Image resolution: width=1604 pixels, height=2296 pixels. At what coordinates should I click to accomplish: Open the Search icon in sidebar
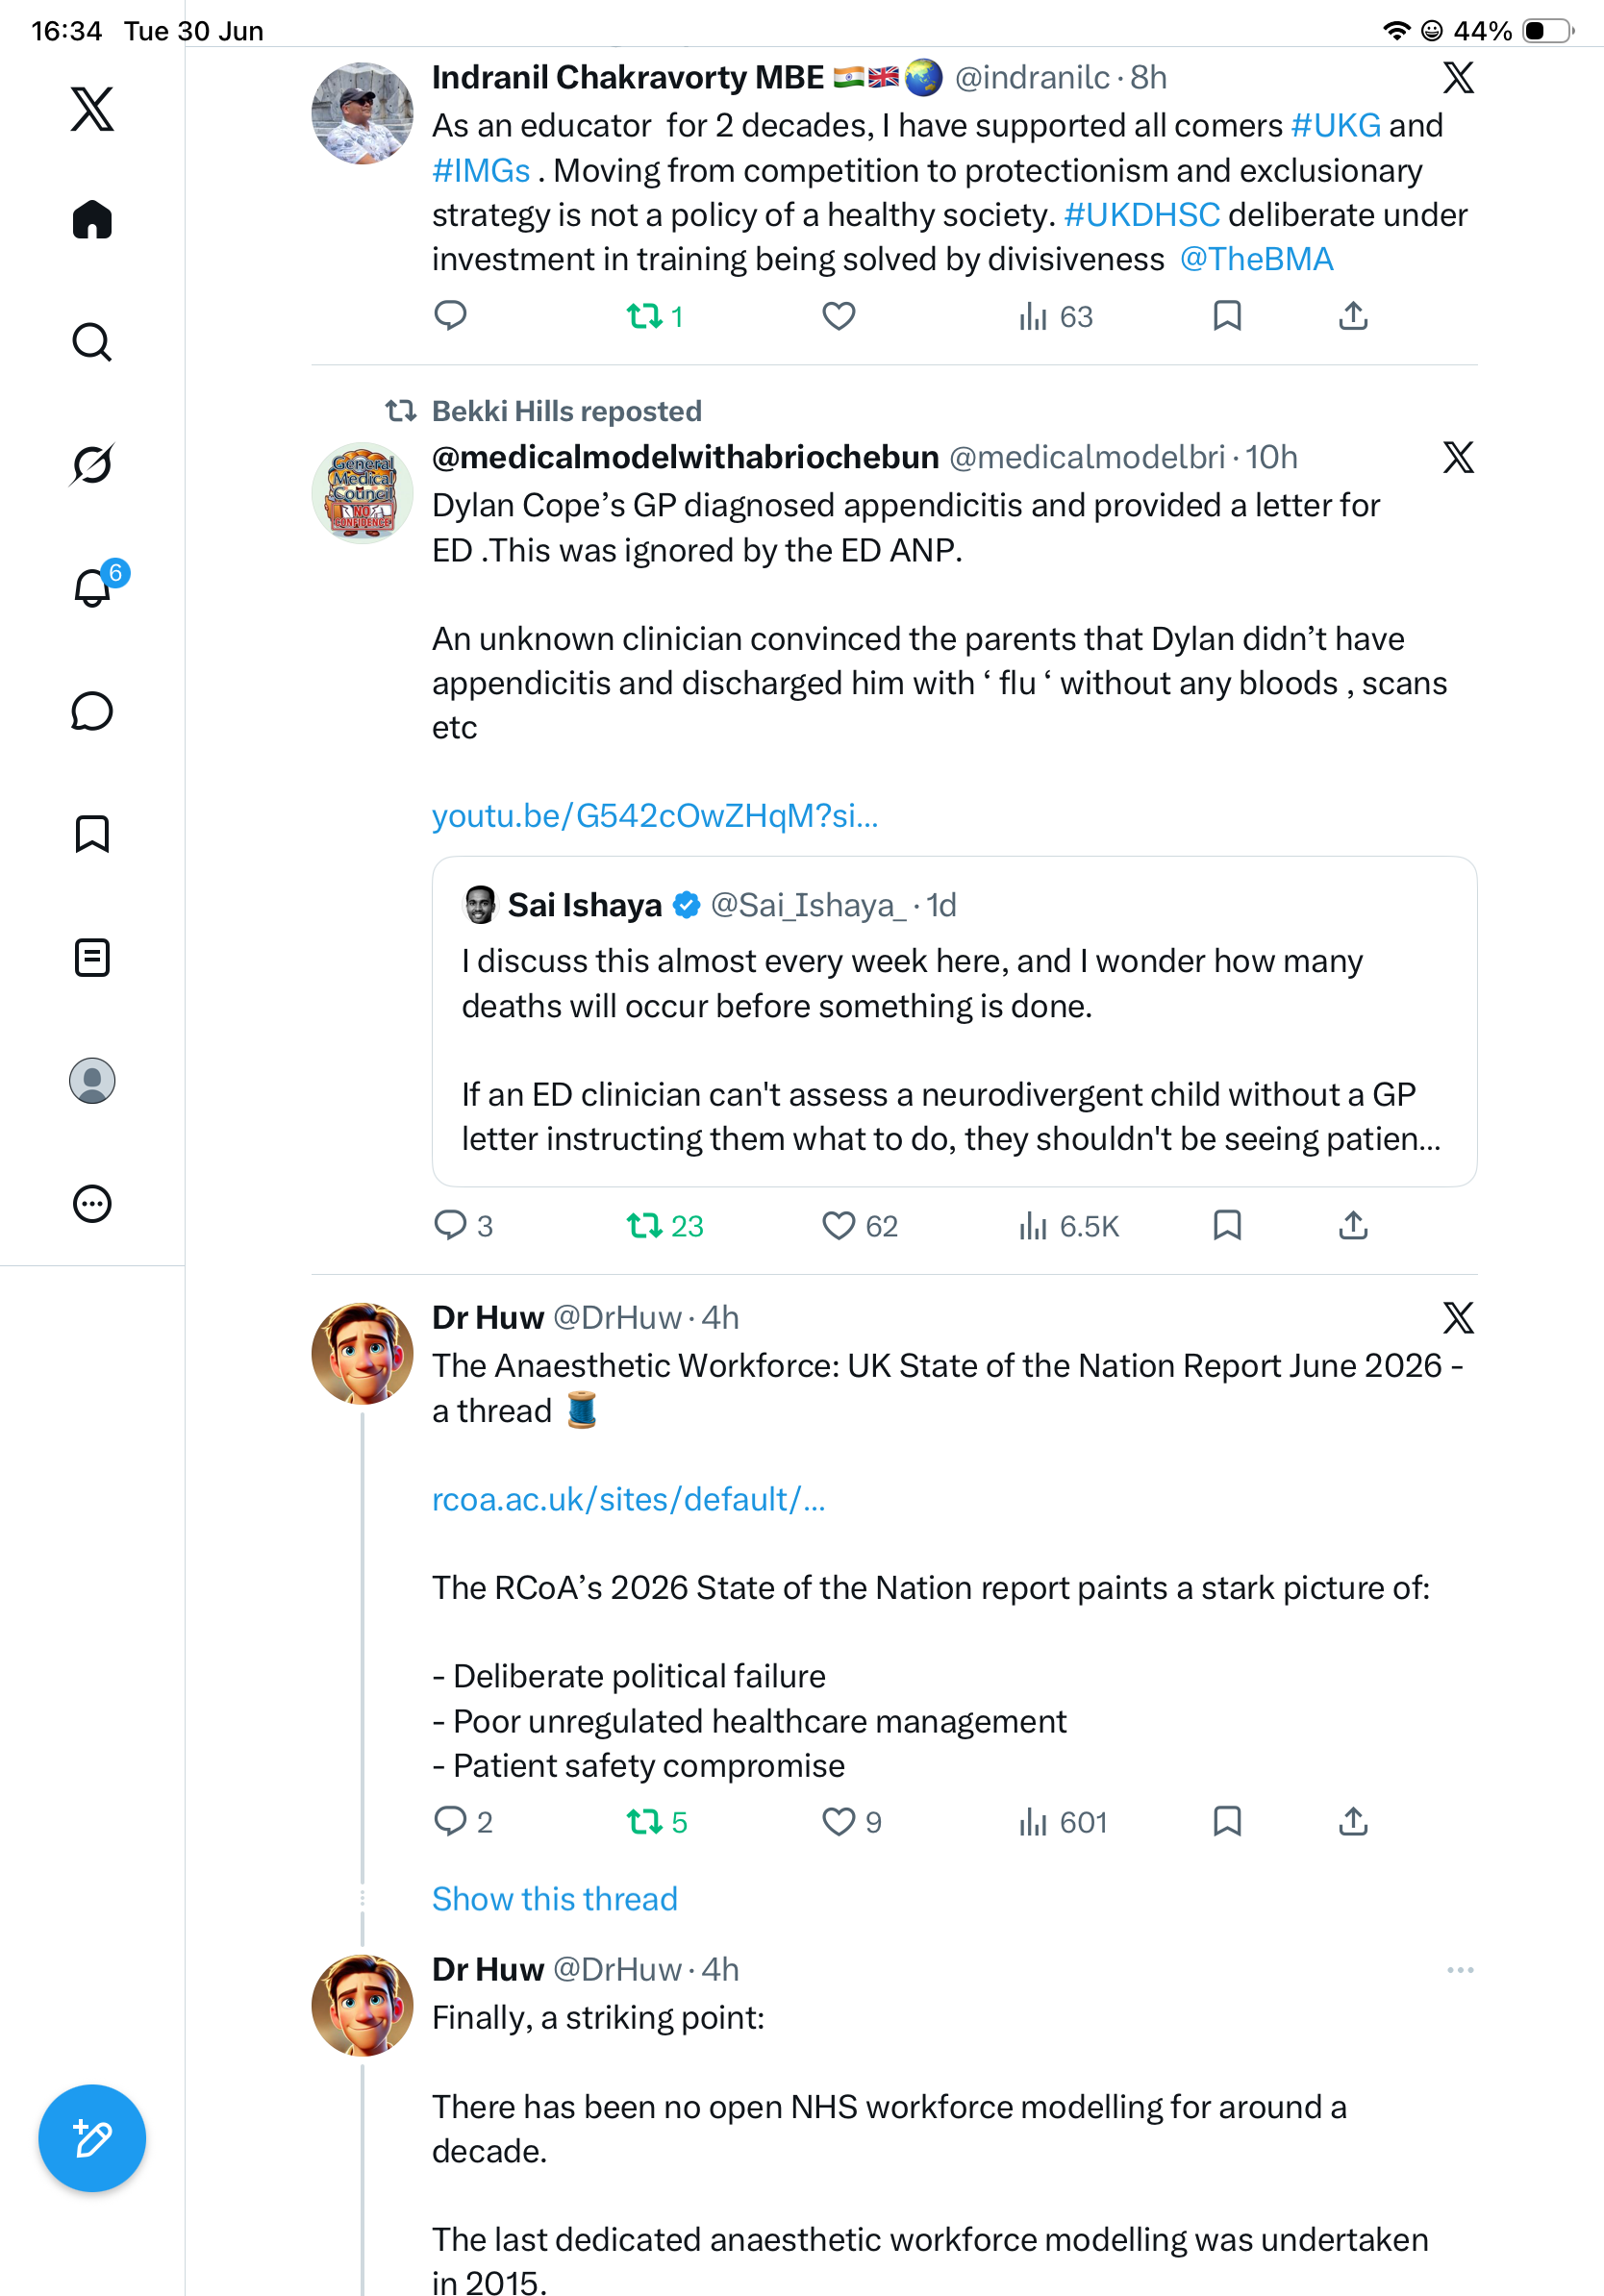(92, 342)
